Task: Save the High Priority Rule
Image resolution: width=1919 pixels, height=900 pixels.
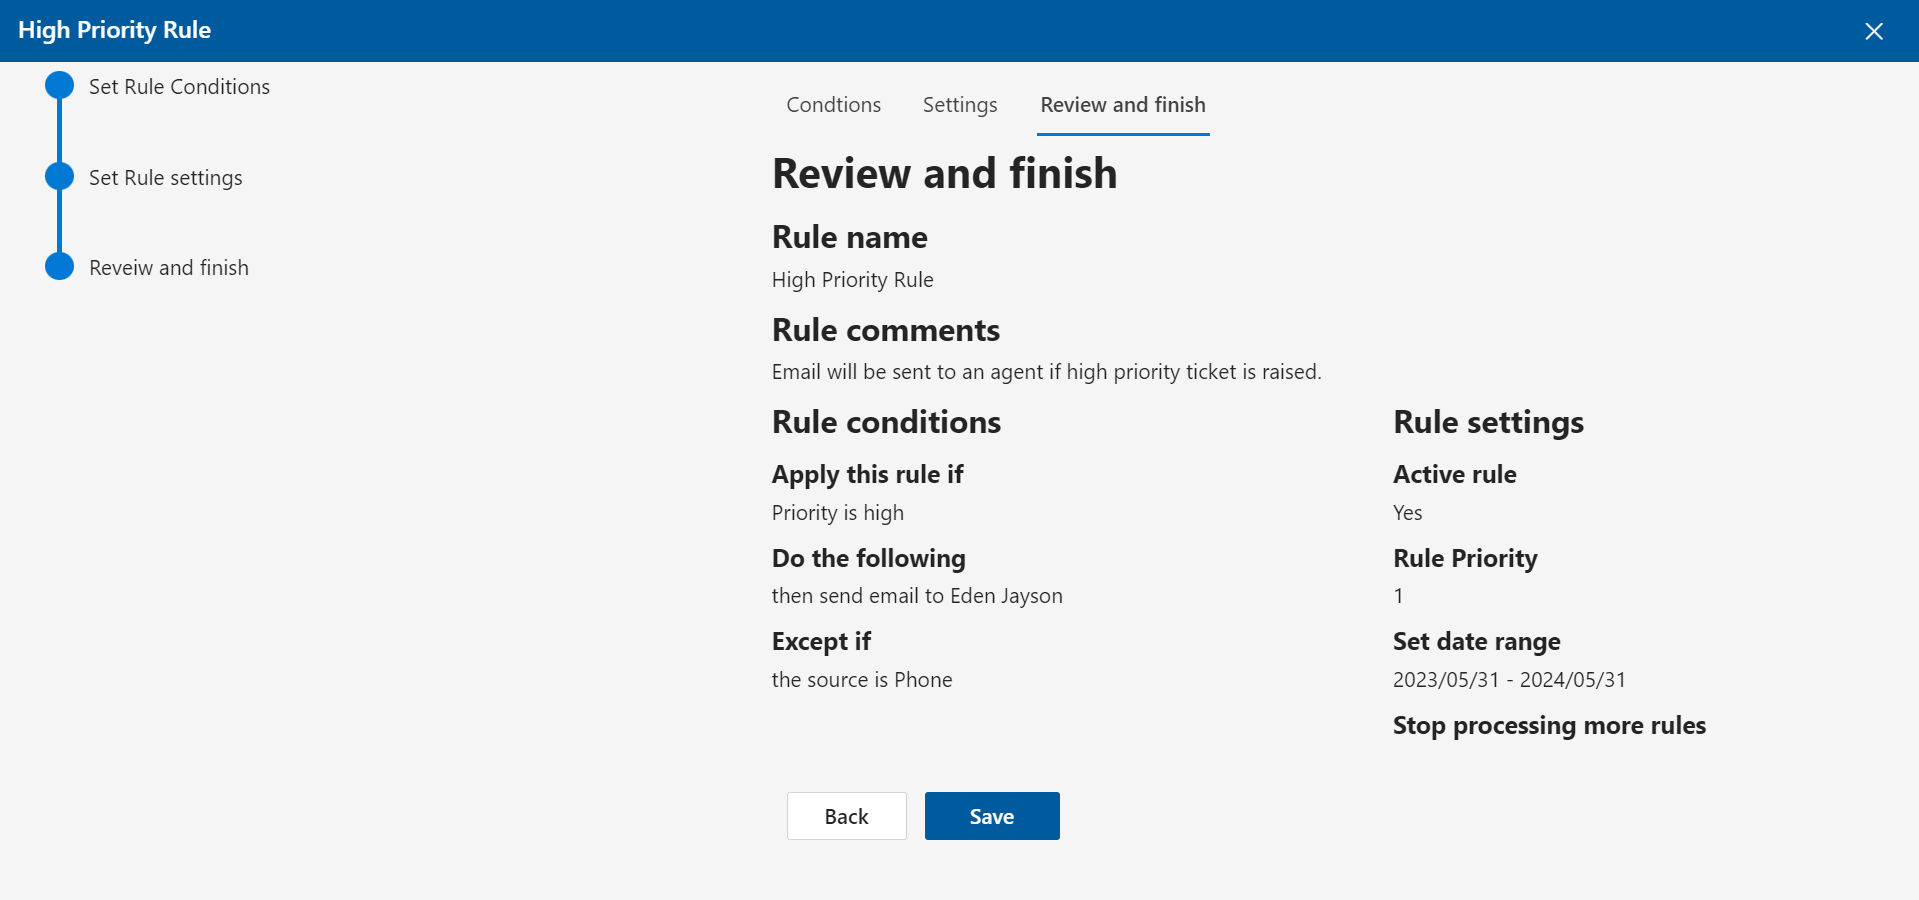Action: coord(992,816)
